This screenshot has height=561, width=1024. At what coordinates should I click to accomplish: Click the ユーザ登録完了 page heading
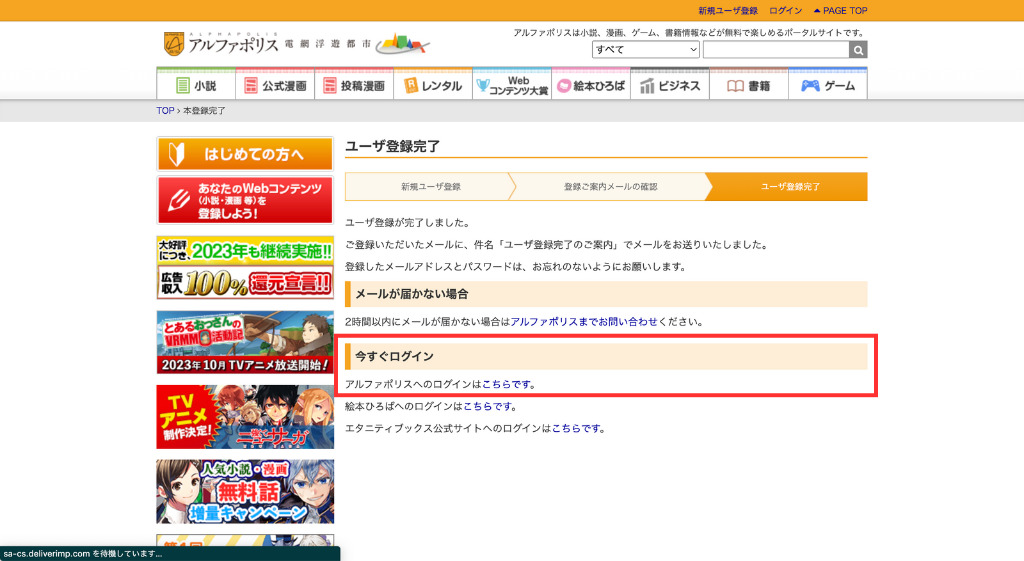[392, 146]
